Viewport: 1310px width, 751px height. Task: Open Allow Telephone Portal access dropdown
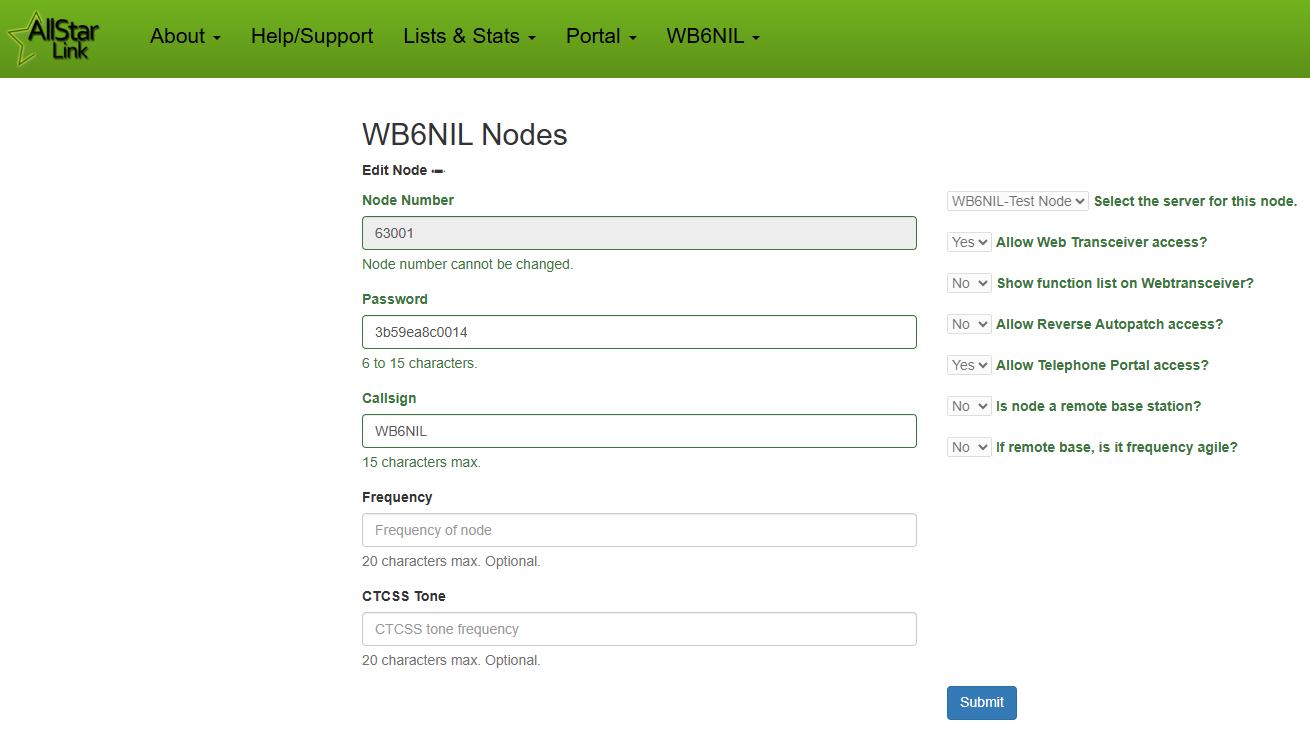click(x=969, y=365)
